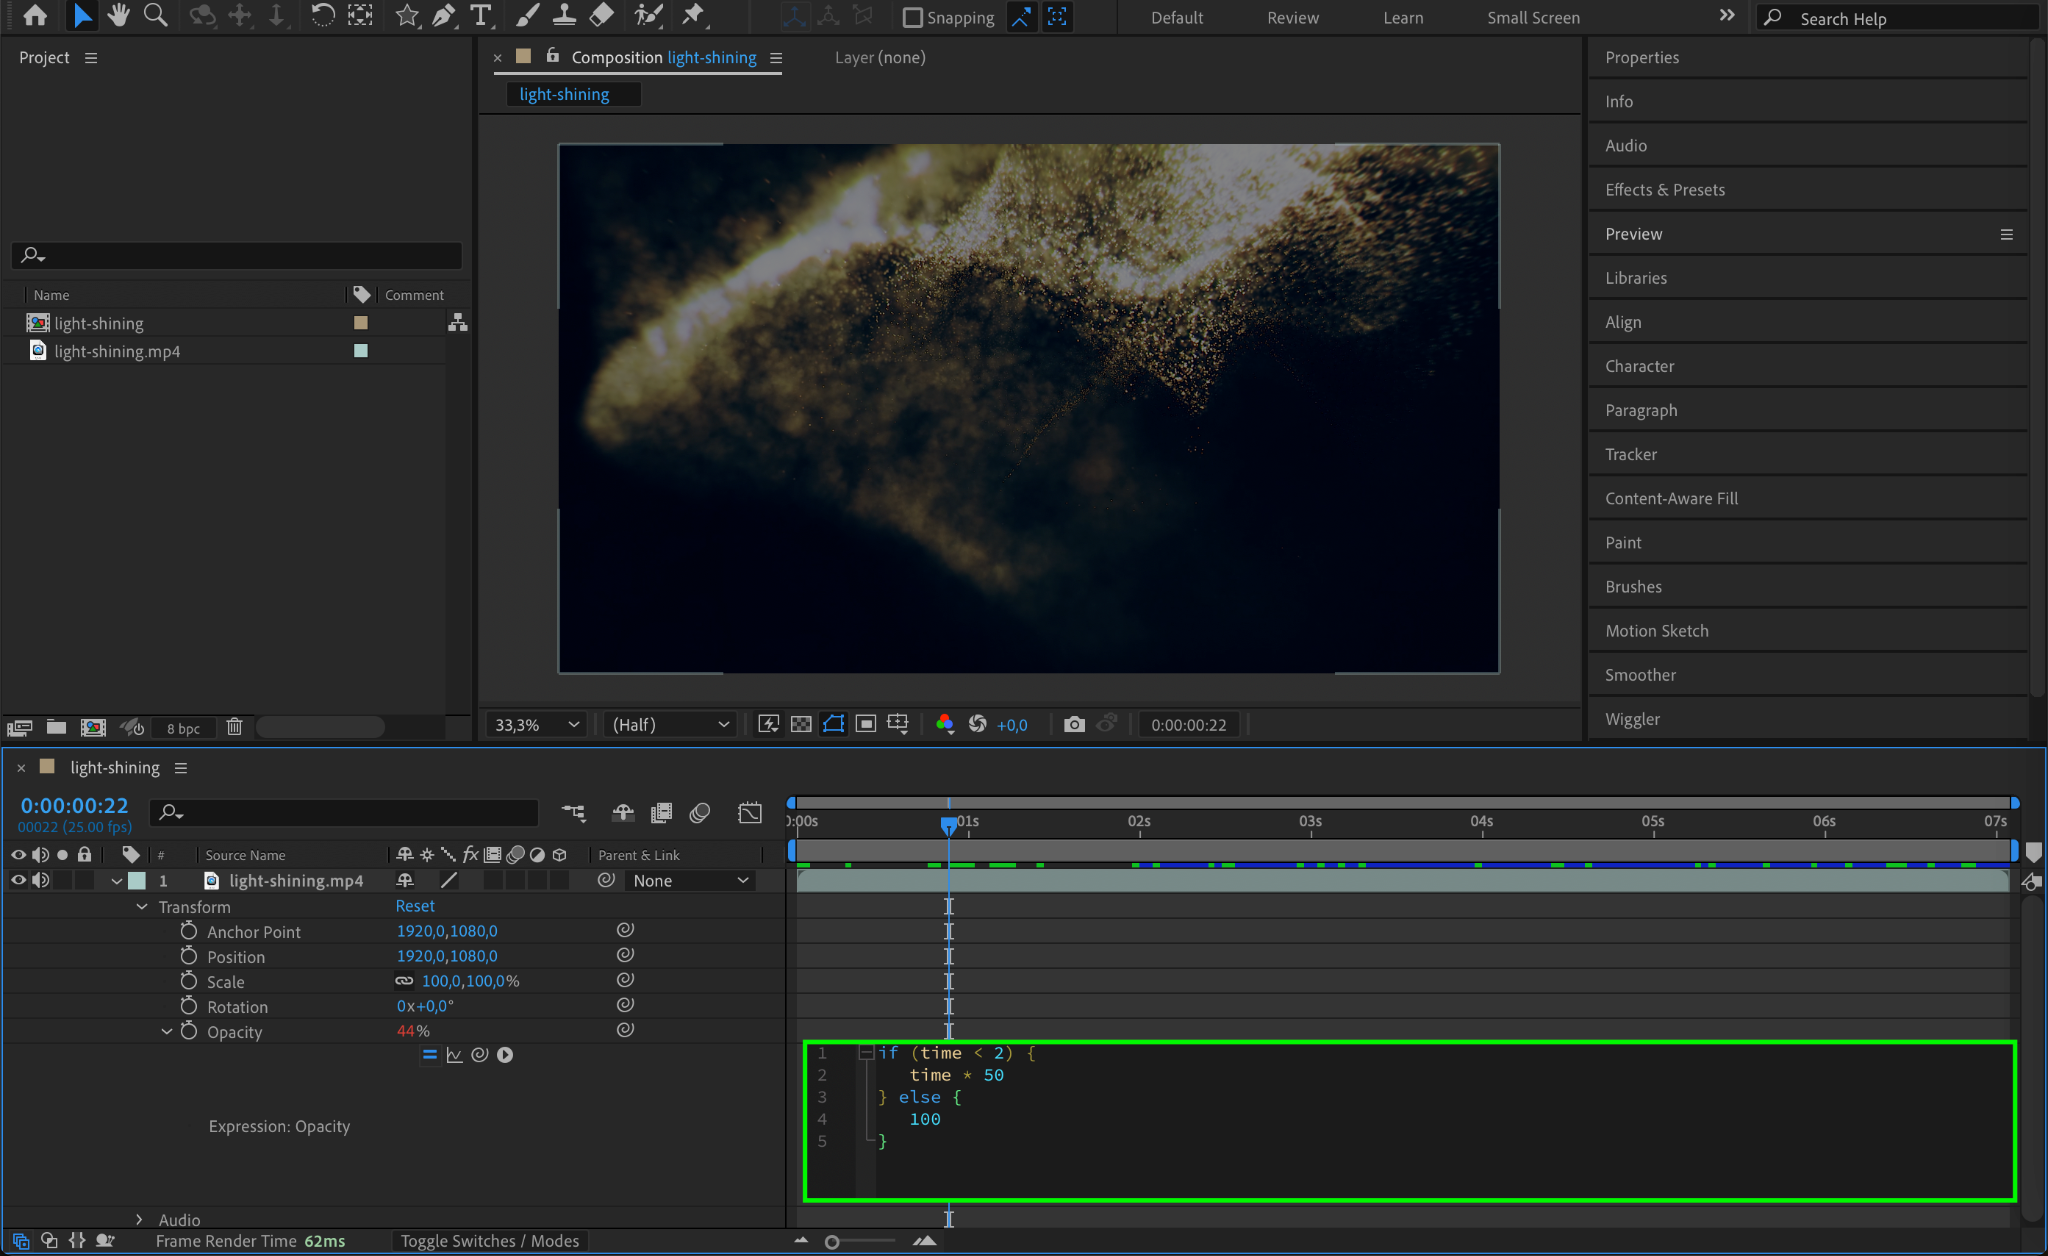The image size is (2048, 1256).
Task: Click Toggle Switches / Modes button
Action: click(x=490, y=1241)
